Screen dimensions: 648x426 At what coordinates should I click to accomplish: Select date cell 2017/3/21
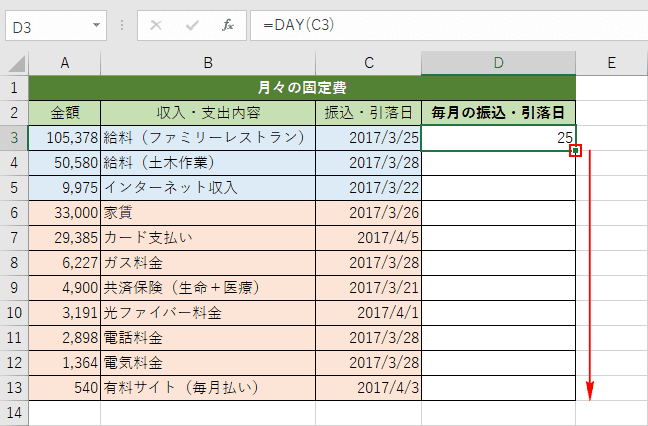pyautogui.click(x=369, y=288)
